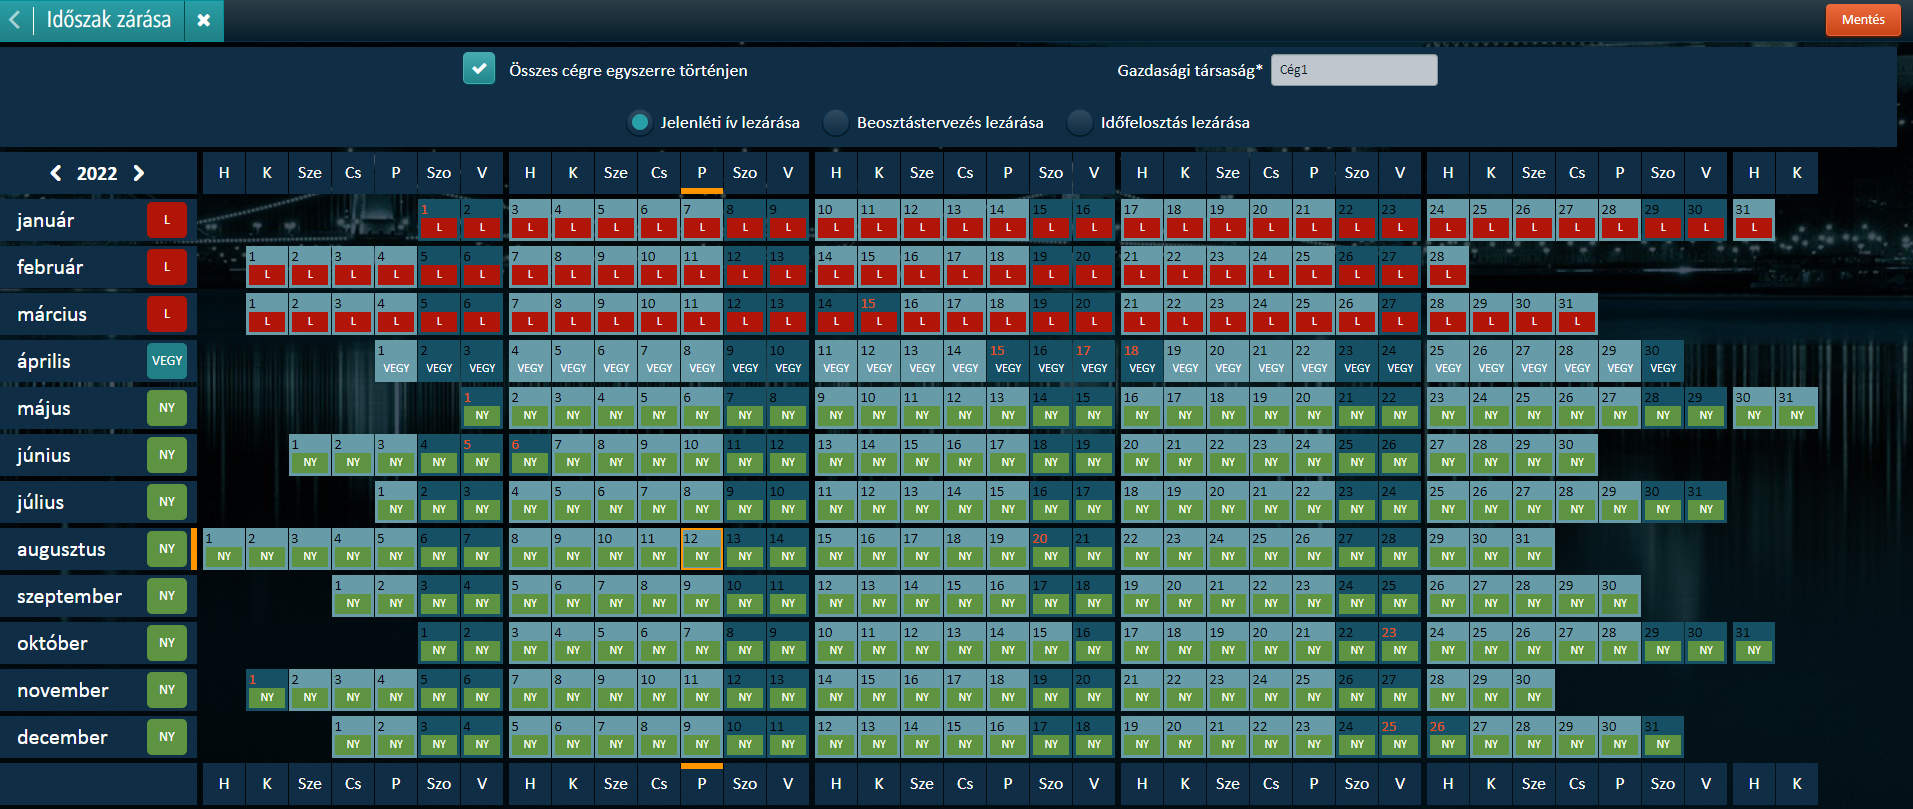Go to previous year before 2022

[56, 173]
